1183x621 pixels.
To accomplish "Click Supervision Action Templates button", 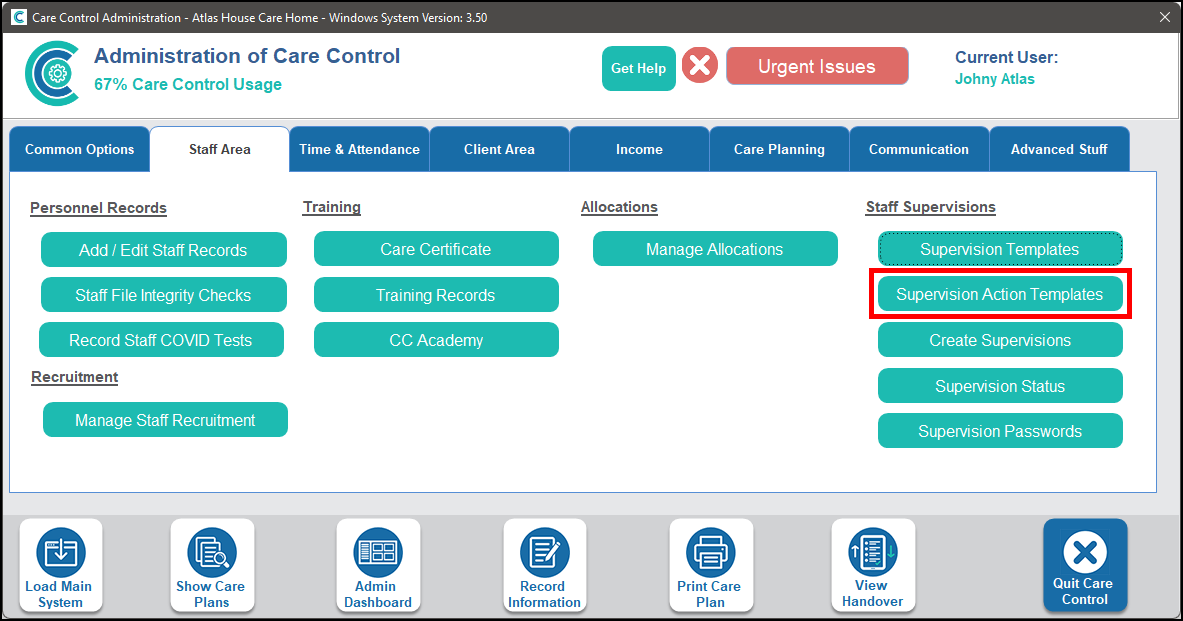I will 999,295.
